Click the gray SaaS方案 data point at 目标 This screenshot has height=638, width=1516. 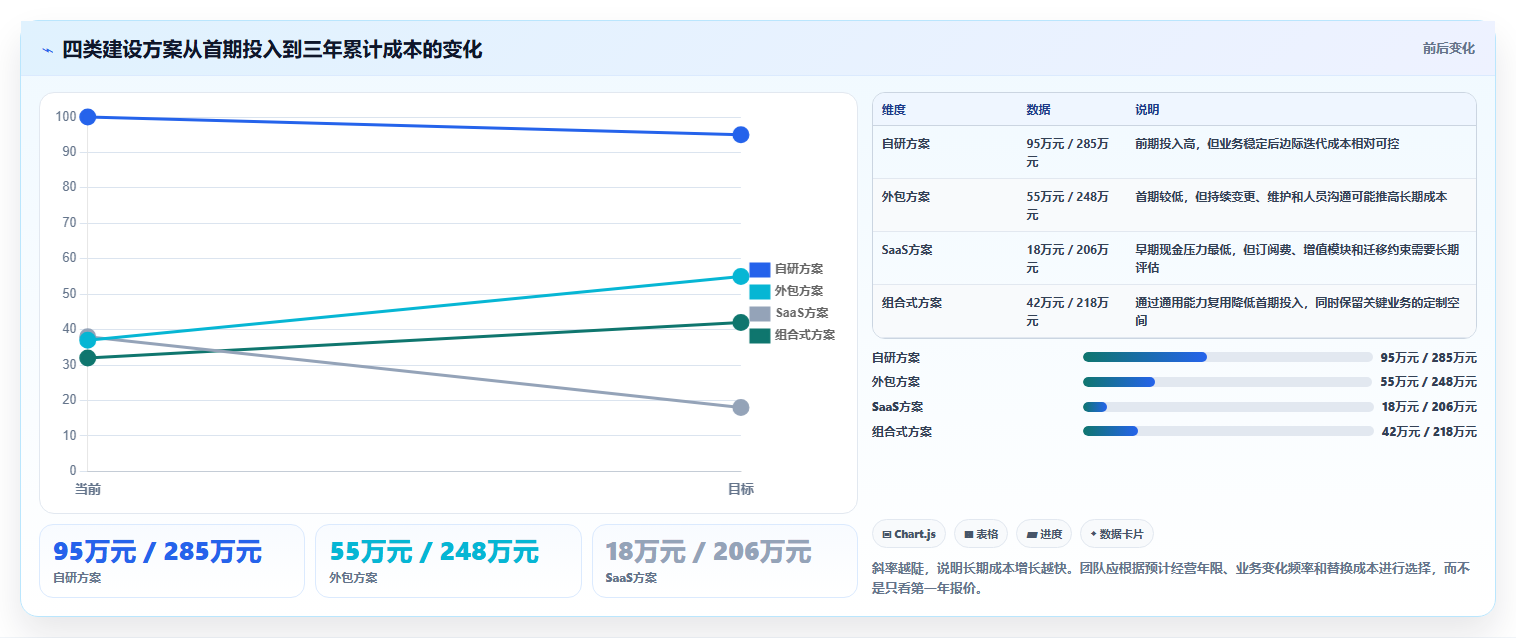coord(741,407)
